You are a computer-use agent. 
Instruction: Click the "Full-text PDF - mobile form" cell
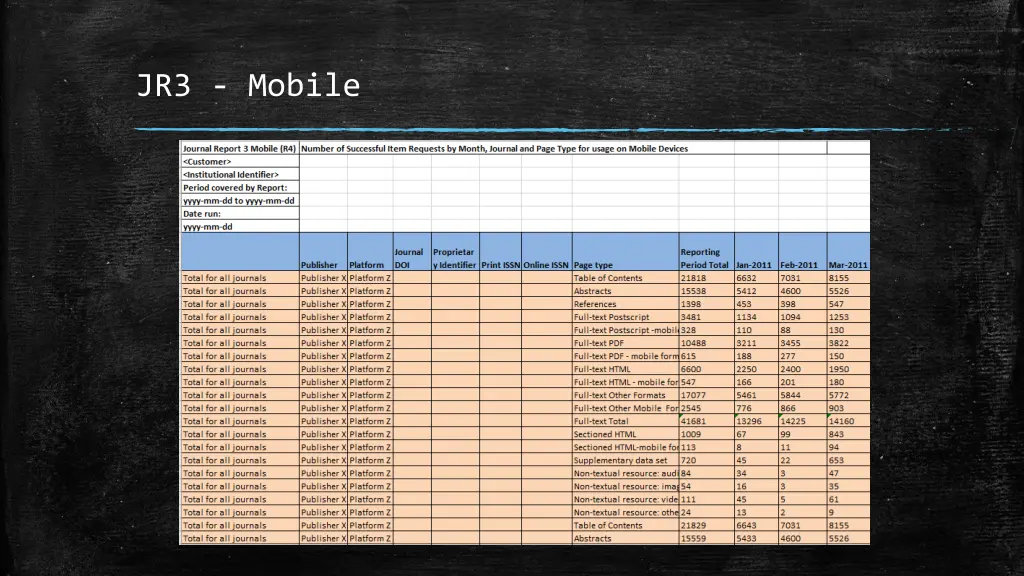[x=625, y=356]
